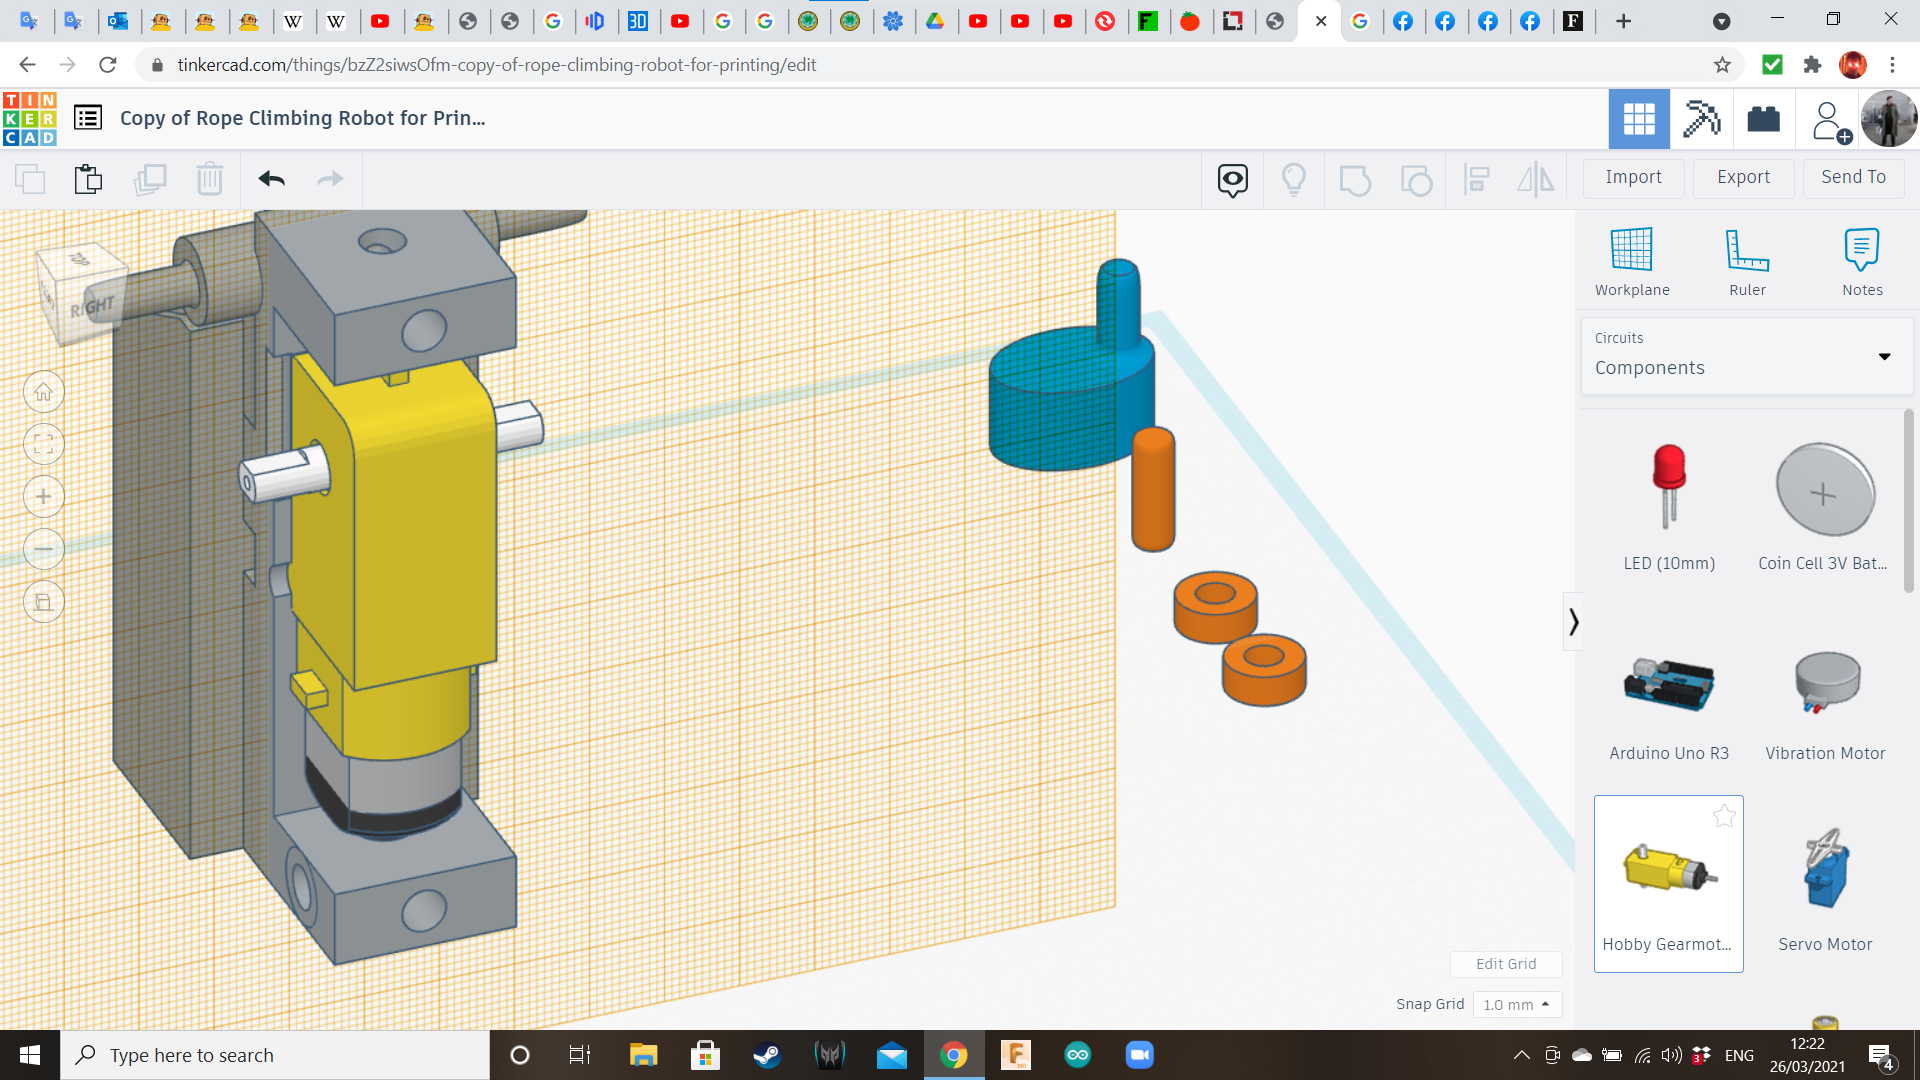Viewport: 1920px width, 1080px height.
Task: Switch to 3D design grid view tab
Action: click(x=1638, y=119)
